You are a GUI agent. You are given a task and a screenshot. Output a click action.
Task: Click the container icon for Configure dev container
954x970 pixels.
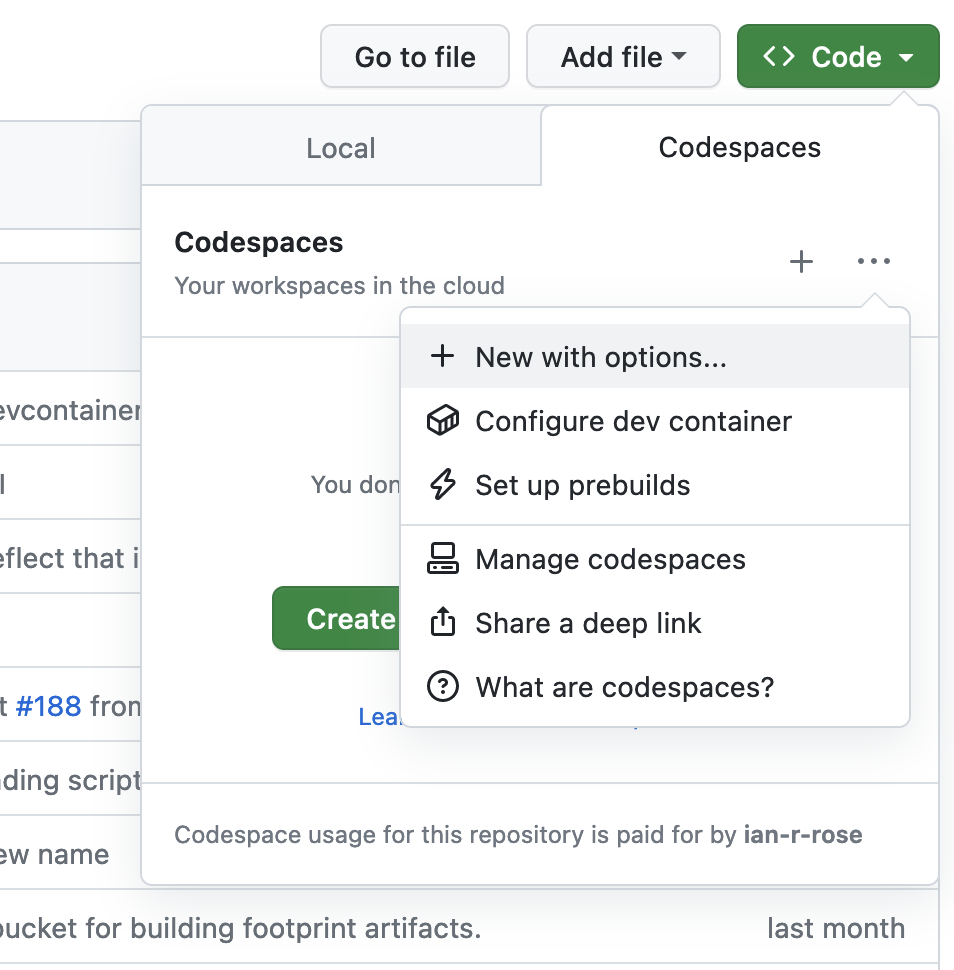click(443, 420)
